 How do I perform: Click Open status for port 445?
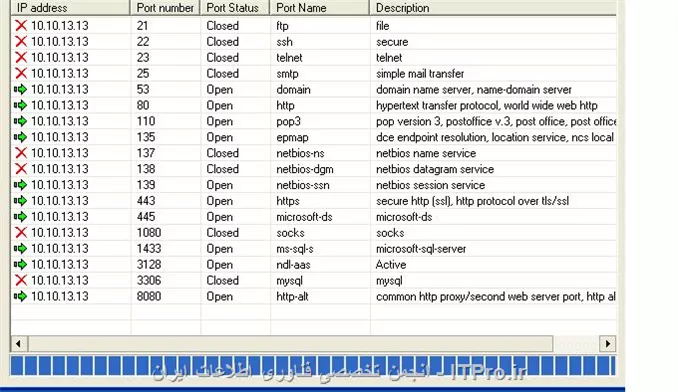219,217
